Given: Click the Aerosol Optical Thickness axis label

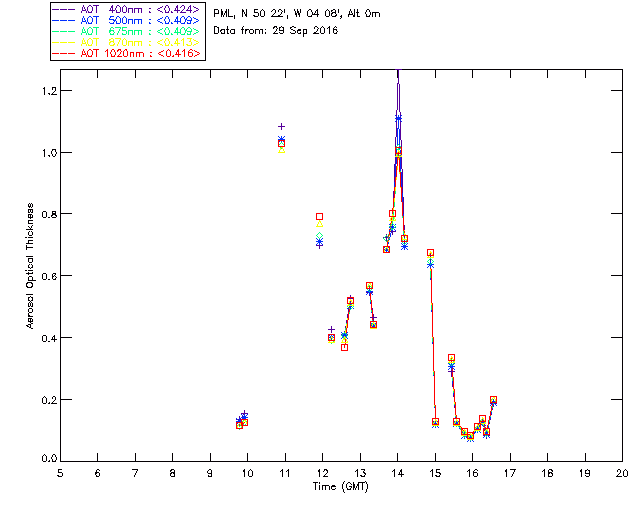Looking at the screenshot, I should (29, 266).
